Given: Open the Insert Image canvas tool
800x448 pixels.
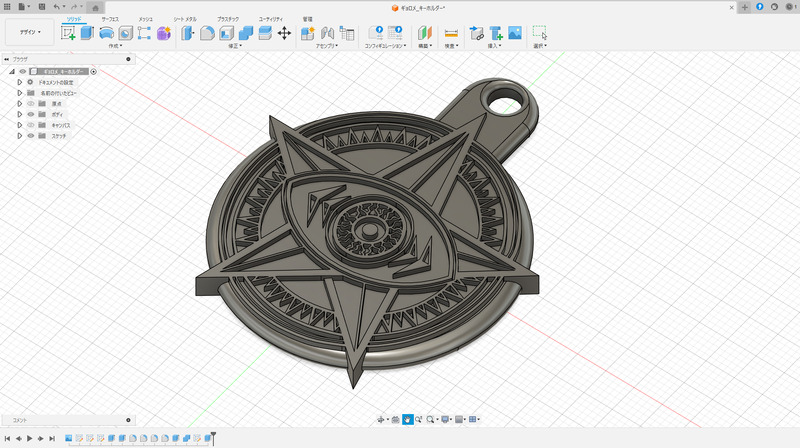Looking at the screenshot, I should [514, 33].
